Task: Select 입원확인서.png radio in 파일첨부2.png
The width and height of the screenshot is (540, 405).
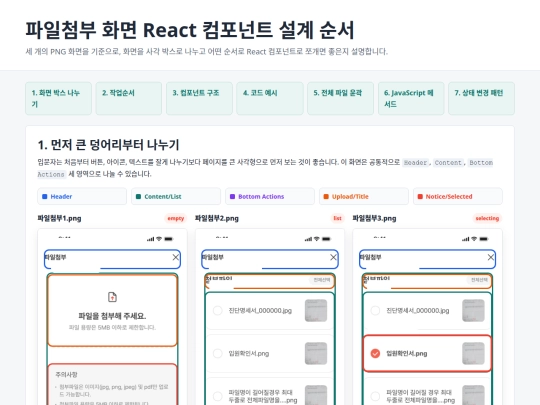Action: click(x=218, y=353)
